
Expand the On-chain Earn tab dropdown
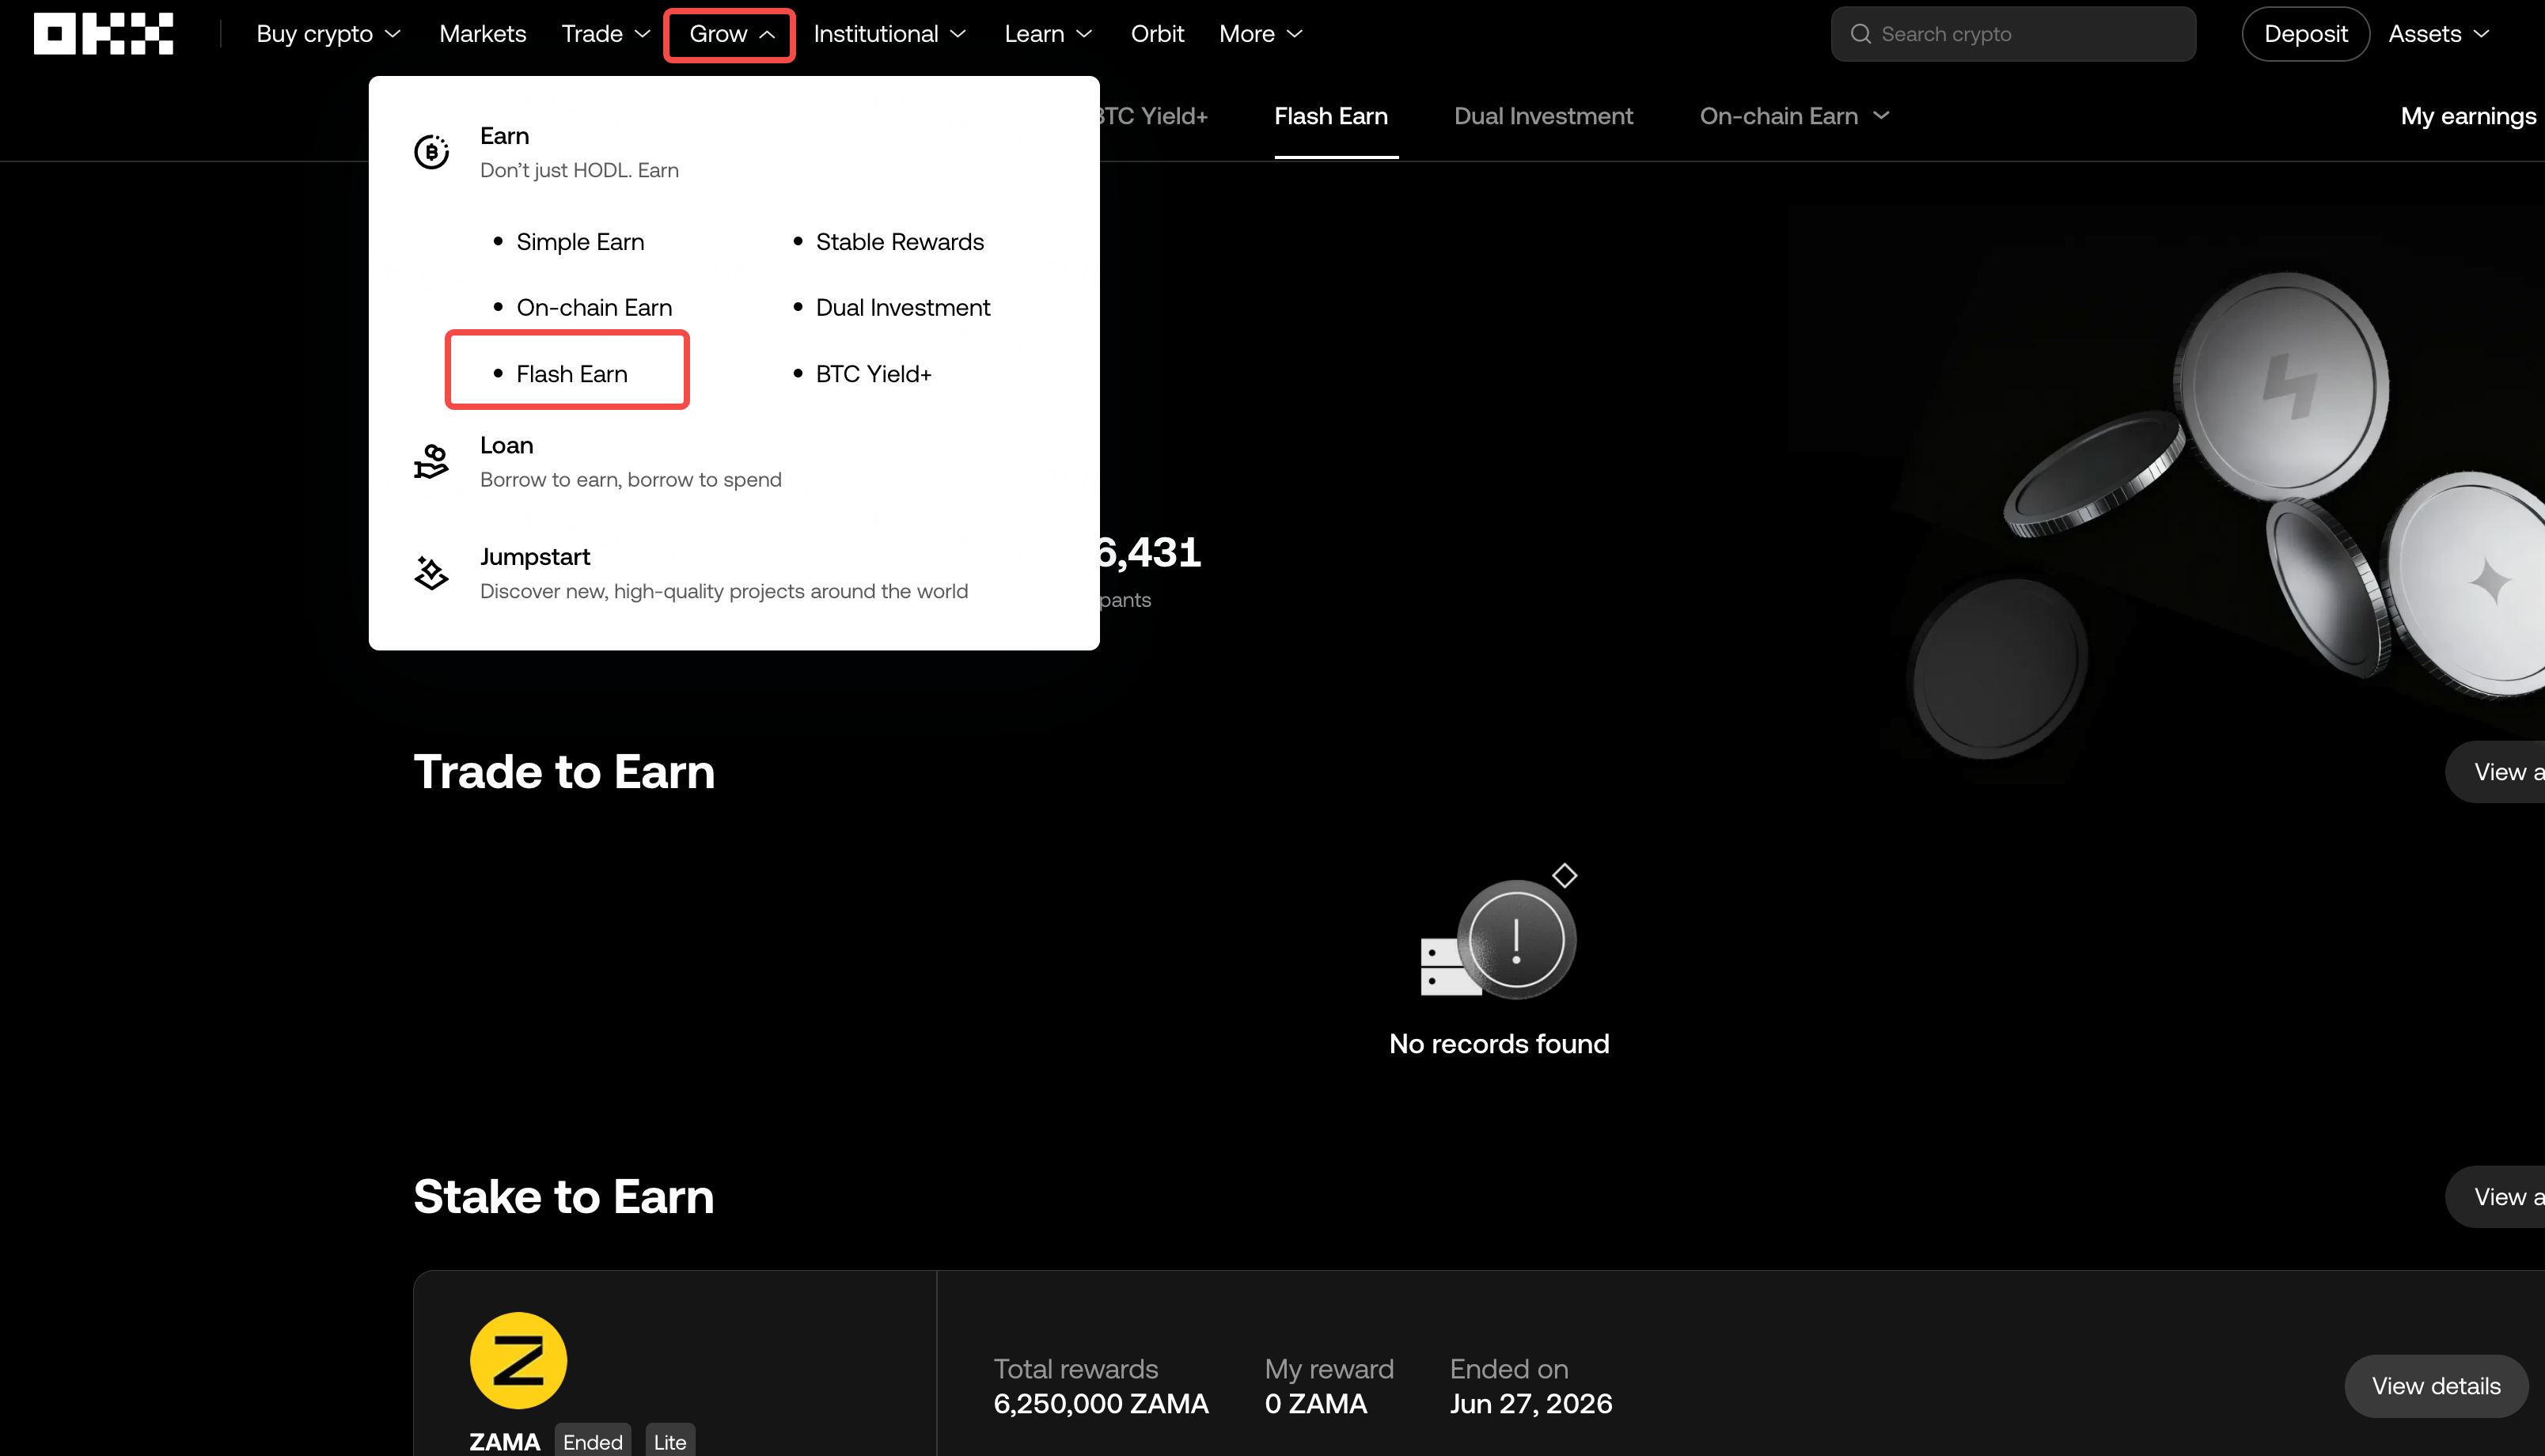1794,116
